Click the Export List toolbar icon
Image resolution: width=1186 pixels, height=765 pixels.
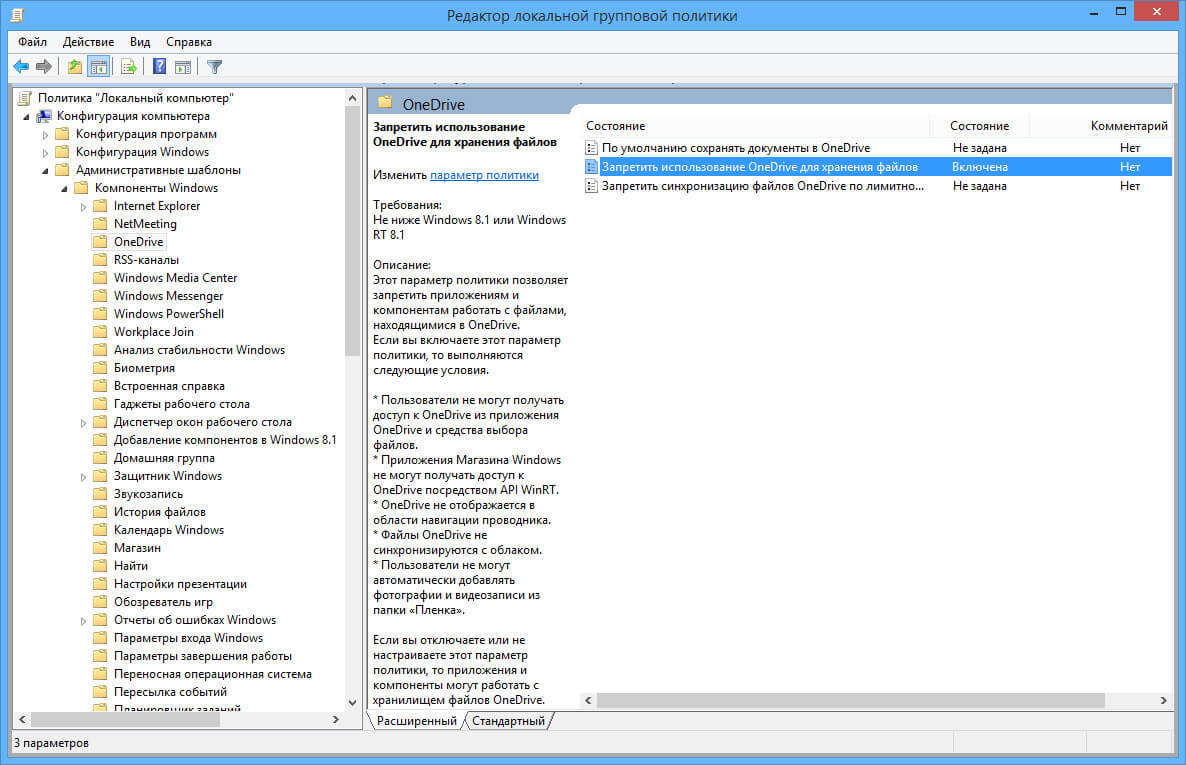(129, 67)
